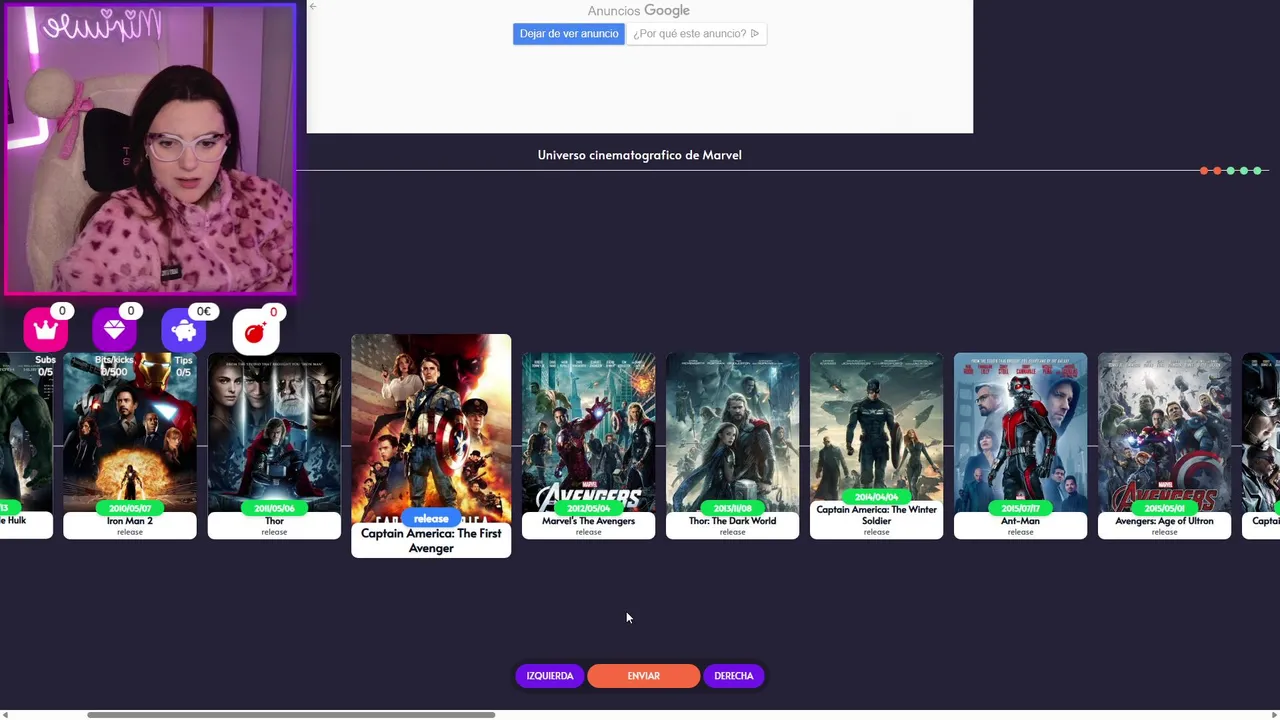Click the Anuncios Google label

[638, 11]
